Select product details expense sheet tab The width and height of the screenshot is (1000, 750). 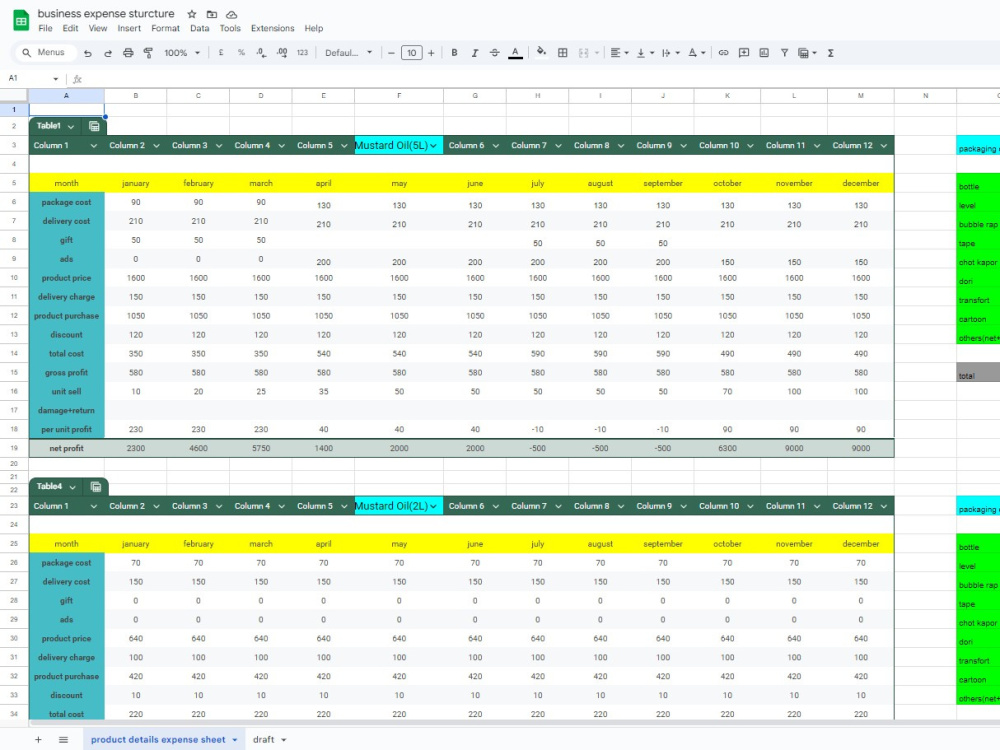click(x=158, y=740)
